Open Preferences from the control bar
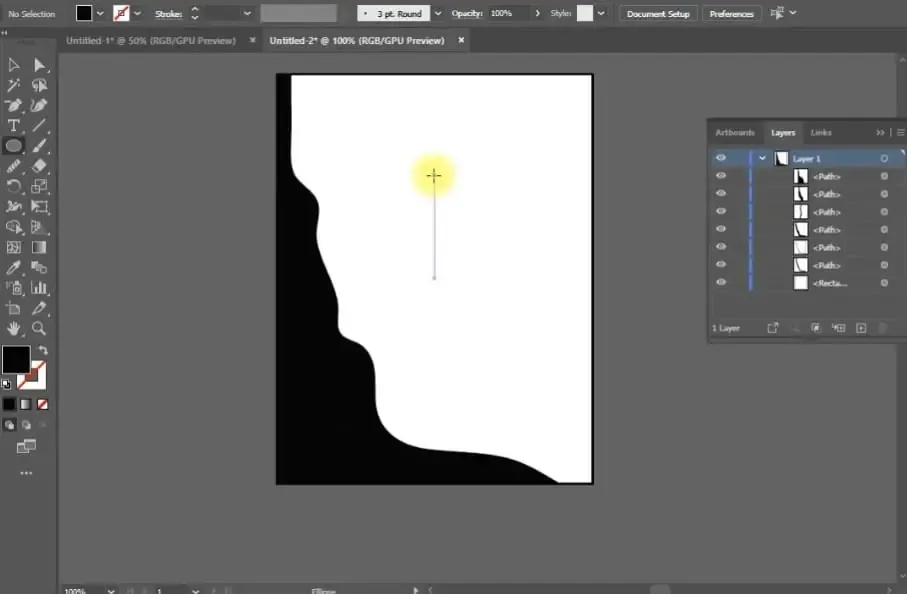907x594 pixels. click(x=731, y=14)
